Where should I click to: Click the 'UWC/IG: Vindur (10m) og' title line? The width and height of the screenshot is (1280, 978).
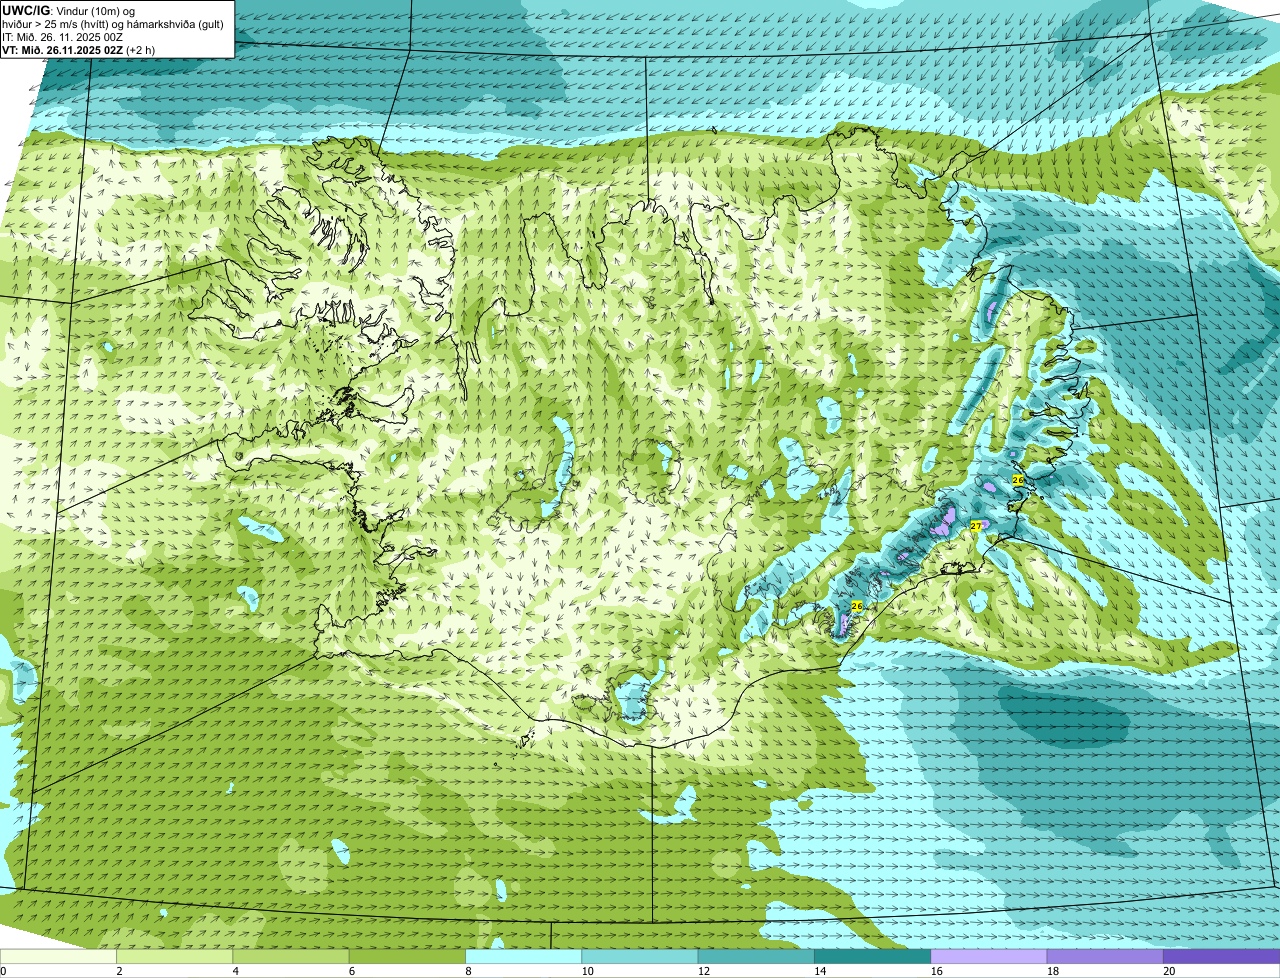coord(68,10)
